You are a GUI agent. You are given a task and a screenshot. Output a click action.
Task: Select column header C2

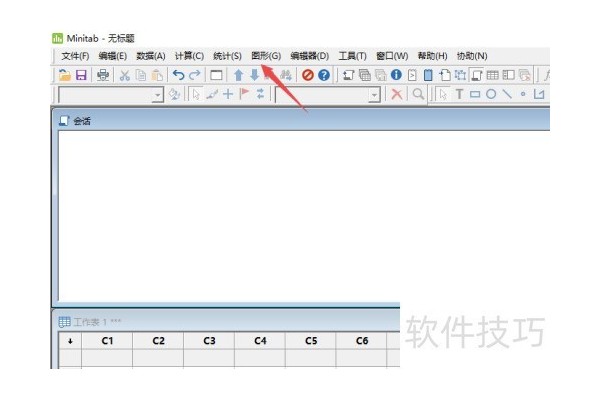coord(158,341)
